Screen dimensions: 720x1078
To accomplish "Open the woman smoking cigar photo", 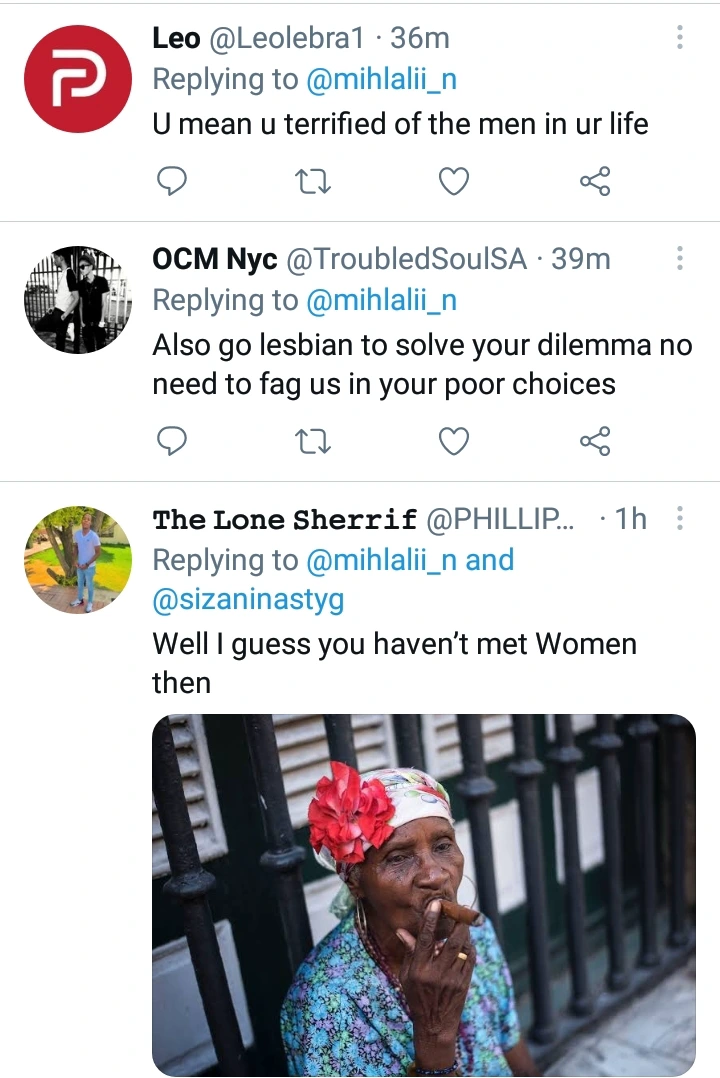I will point(424,895).
